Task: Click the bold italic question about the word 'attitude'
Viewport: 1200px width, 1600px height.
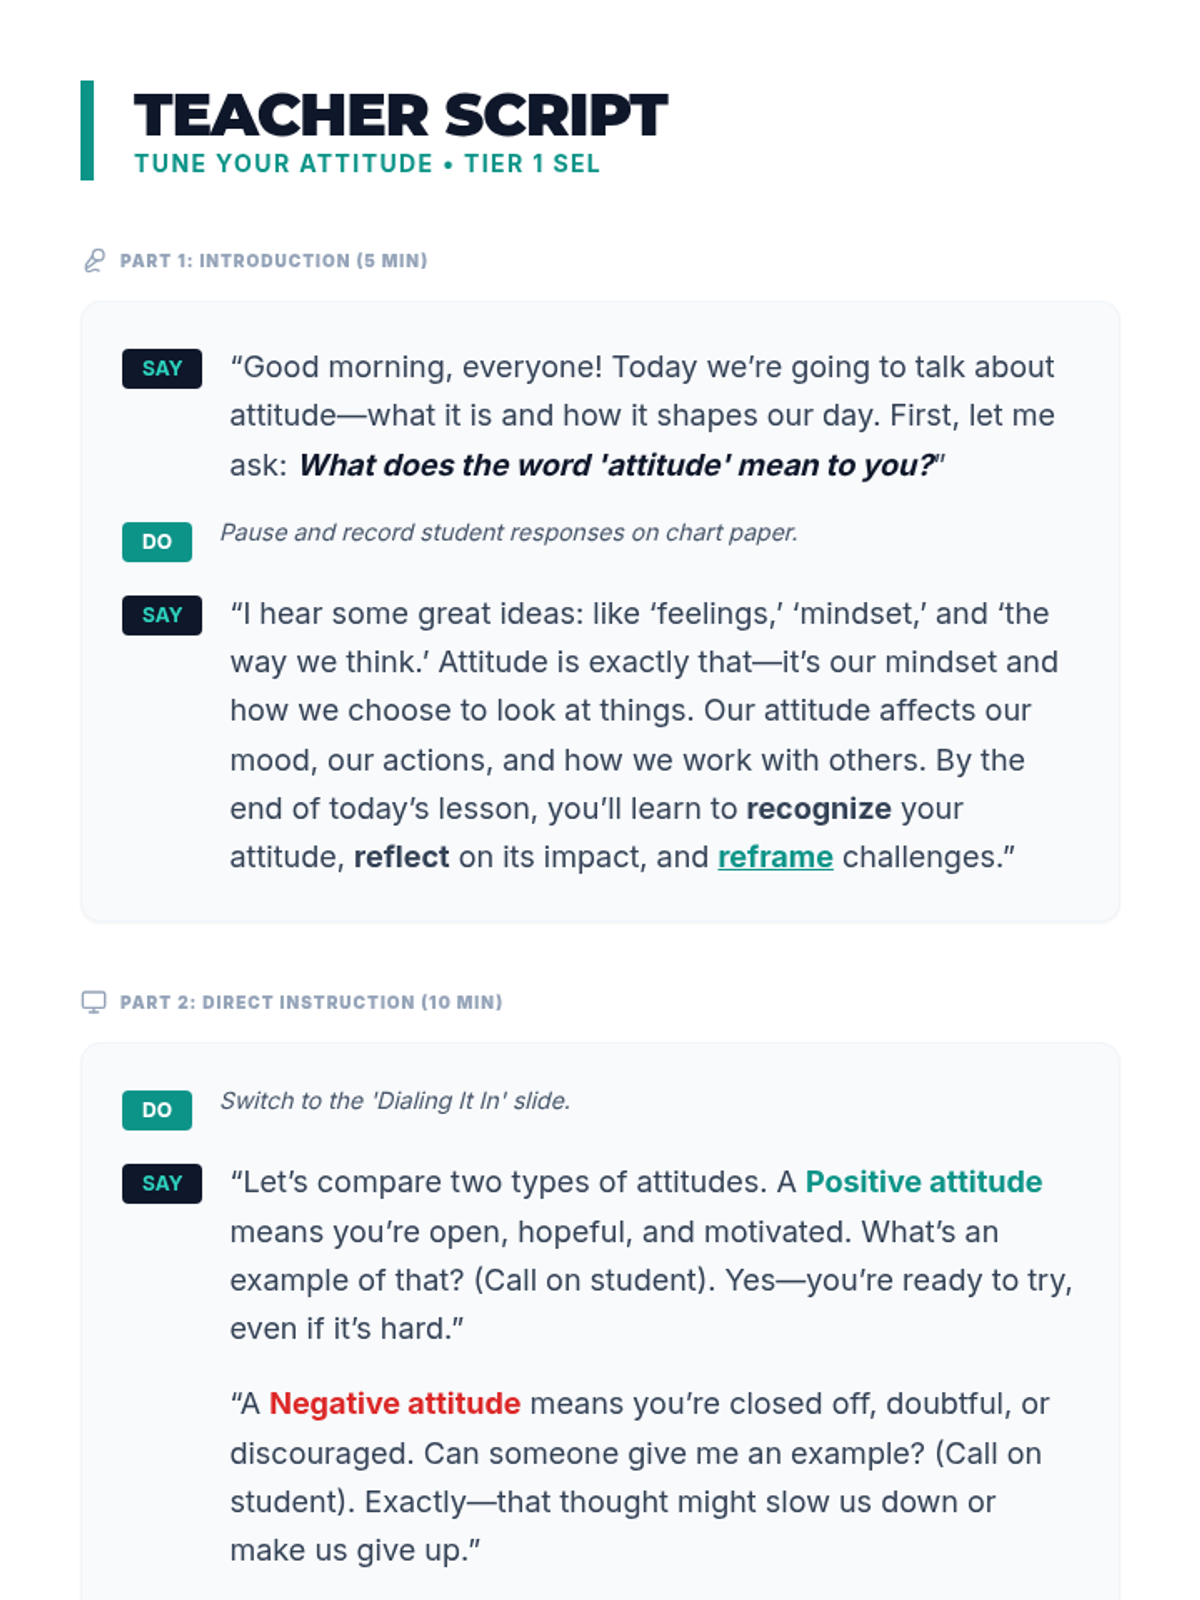Action: (618, 465)
